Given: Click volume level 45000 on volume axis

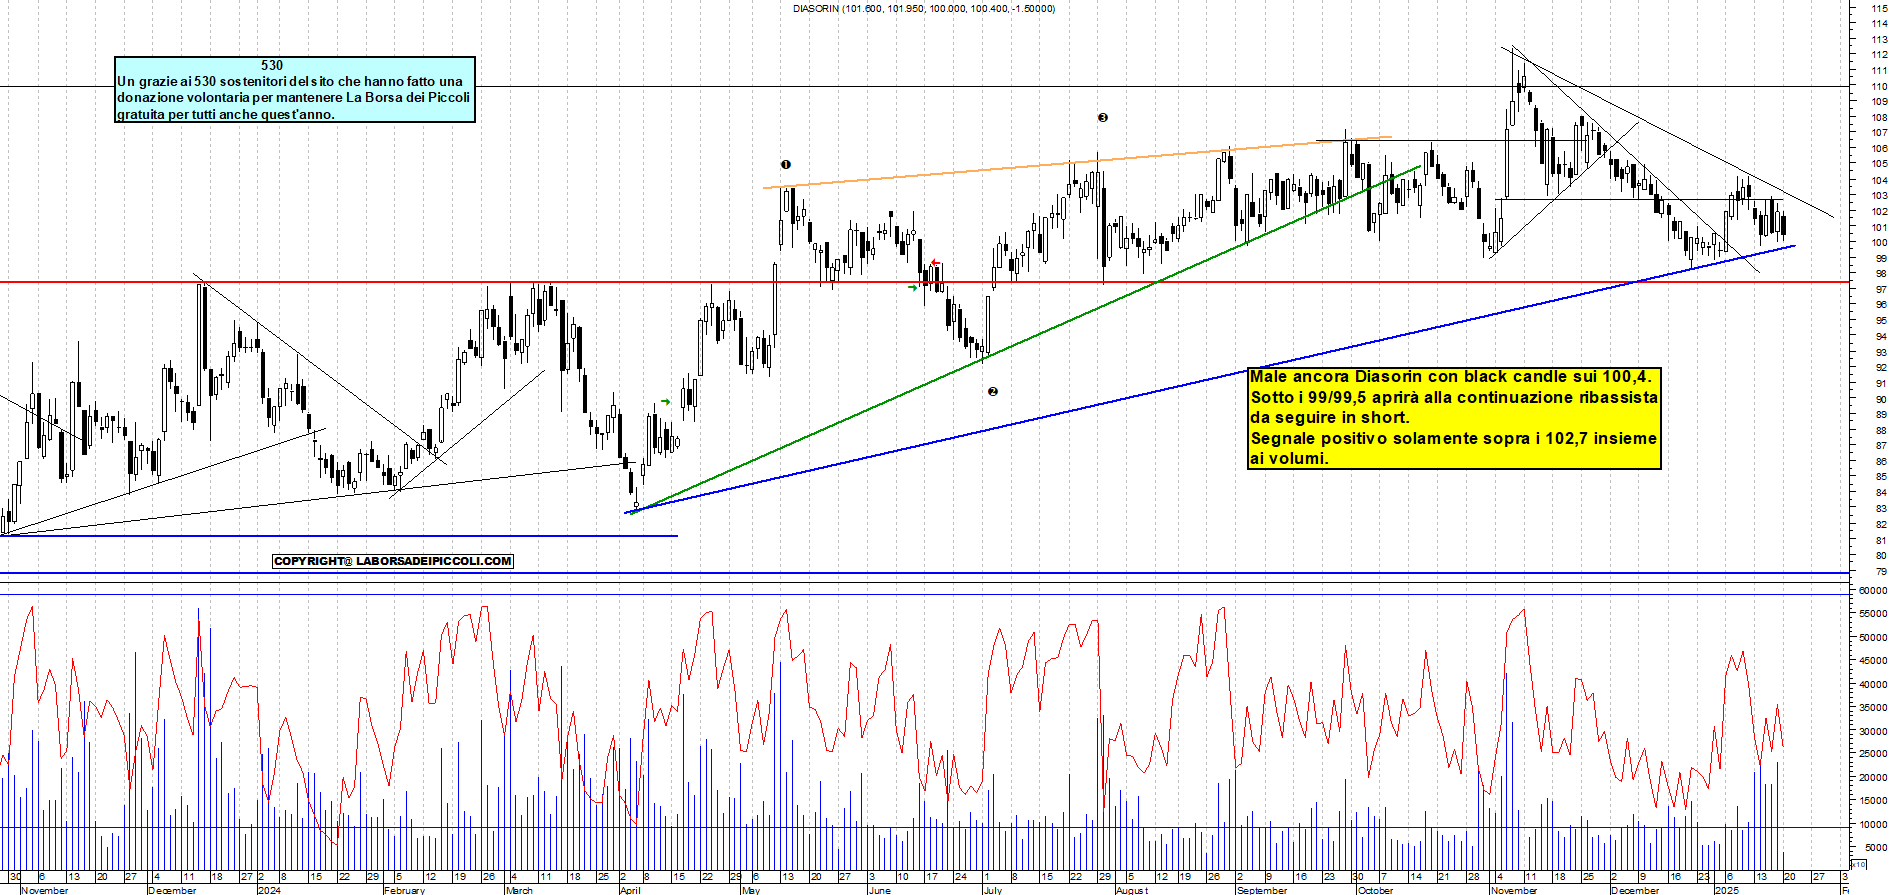Looking at the screenshot, I should coord(1873,660).
